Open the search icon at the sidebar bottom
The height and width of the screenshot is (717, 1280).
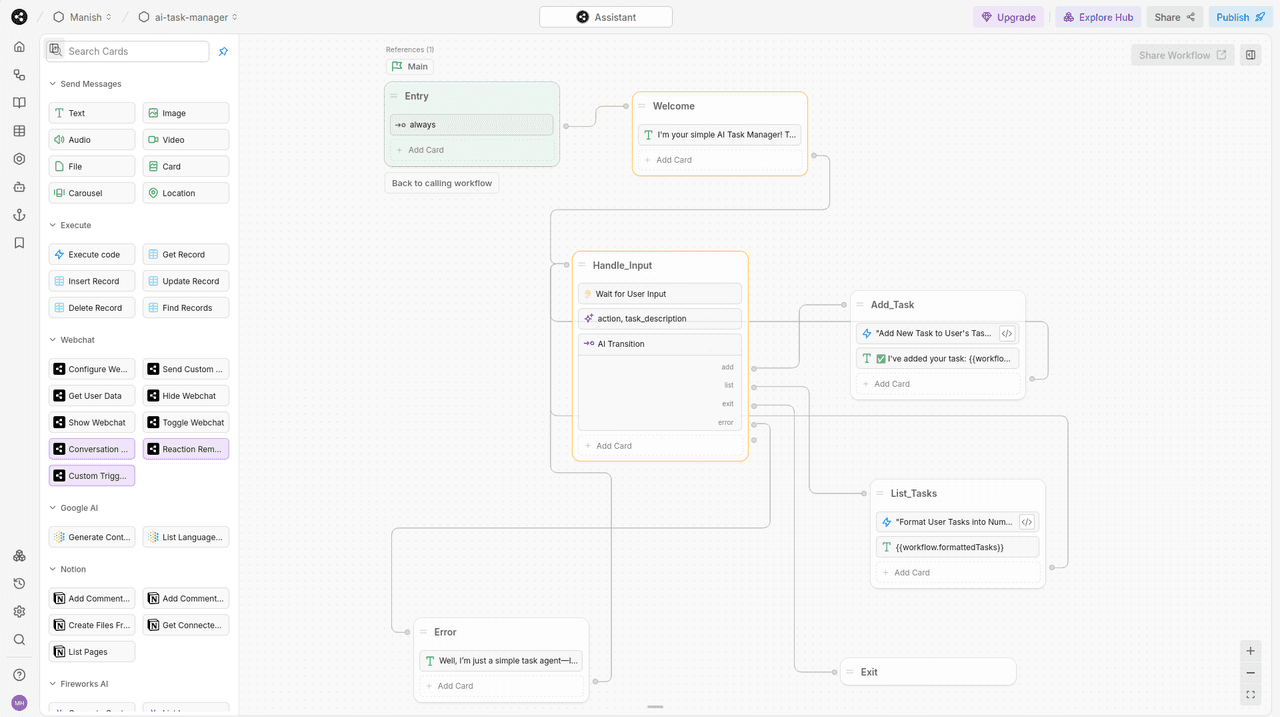(x=18, y=639)
